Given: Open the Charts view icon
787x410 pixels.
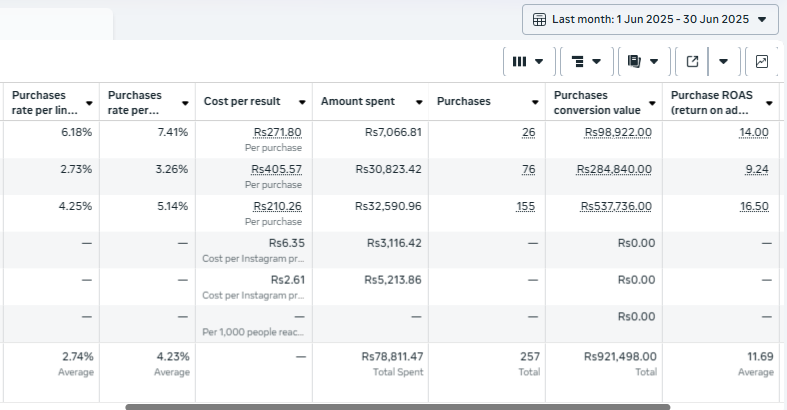Looking at the screenshot, I should point(761,61).
